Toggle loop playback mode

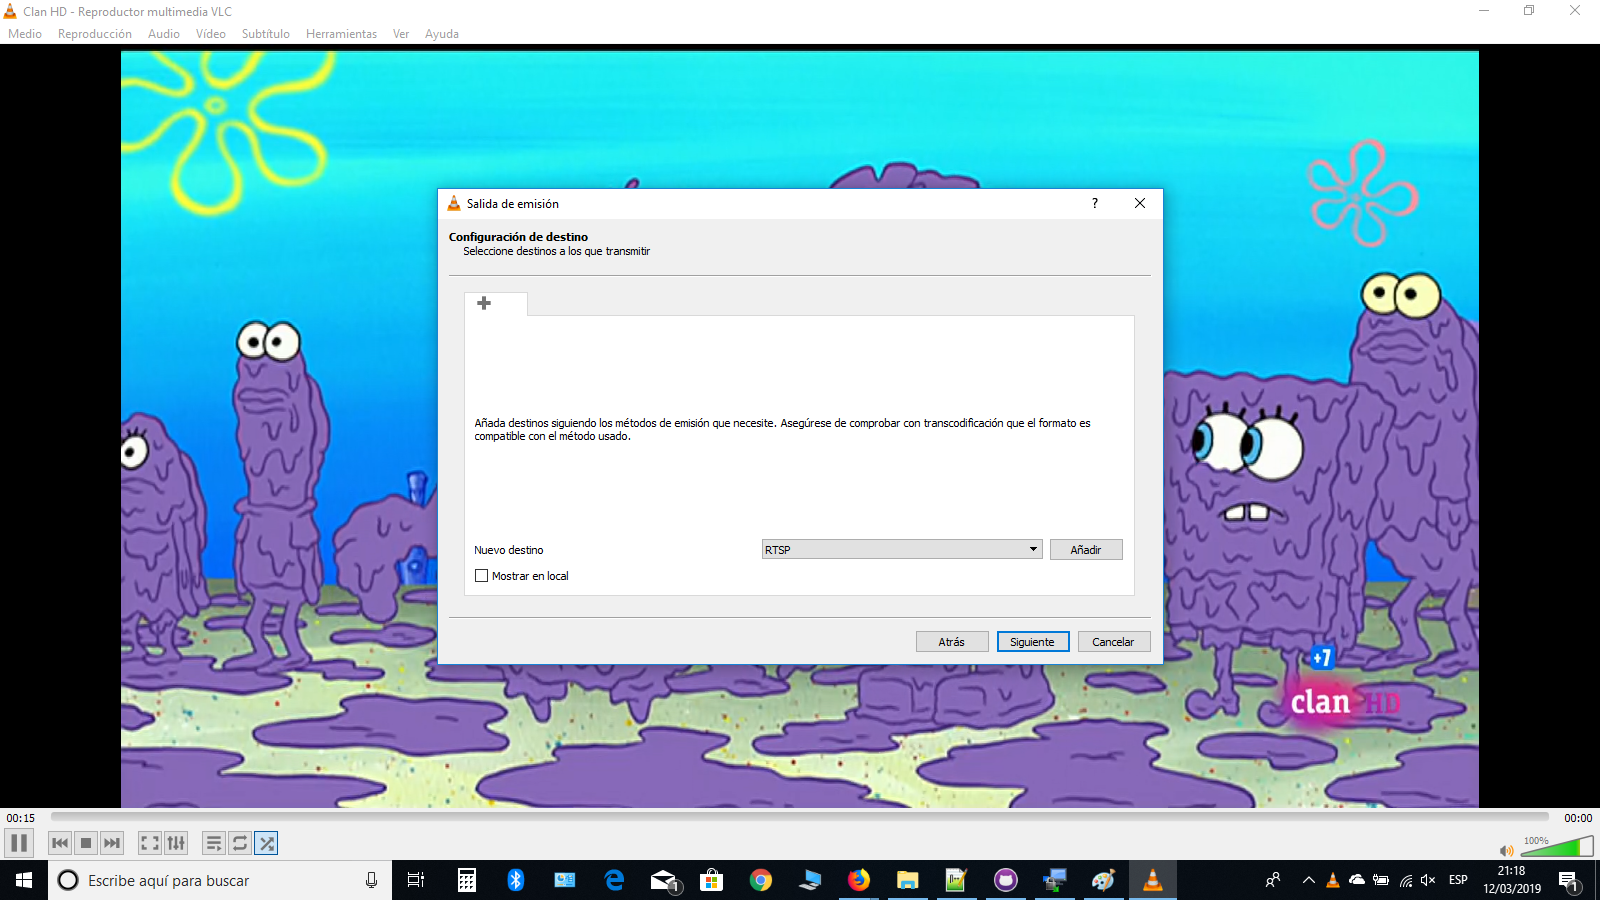point(240,843)
